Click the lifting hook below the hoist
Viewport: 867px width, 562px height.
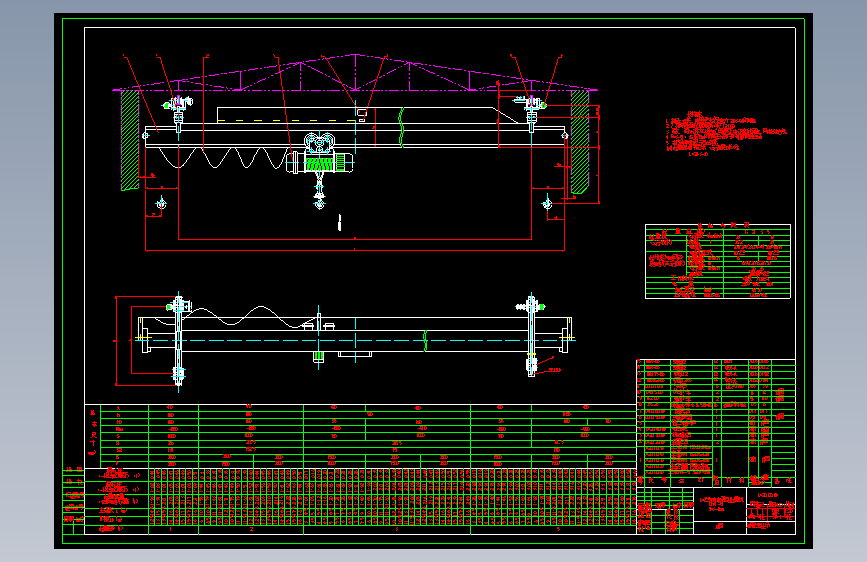tap(319, 192)
